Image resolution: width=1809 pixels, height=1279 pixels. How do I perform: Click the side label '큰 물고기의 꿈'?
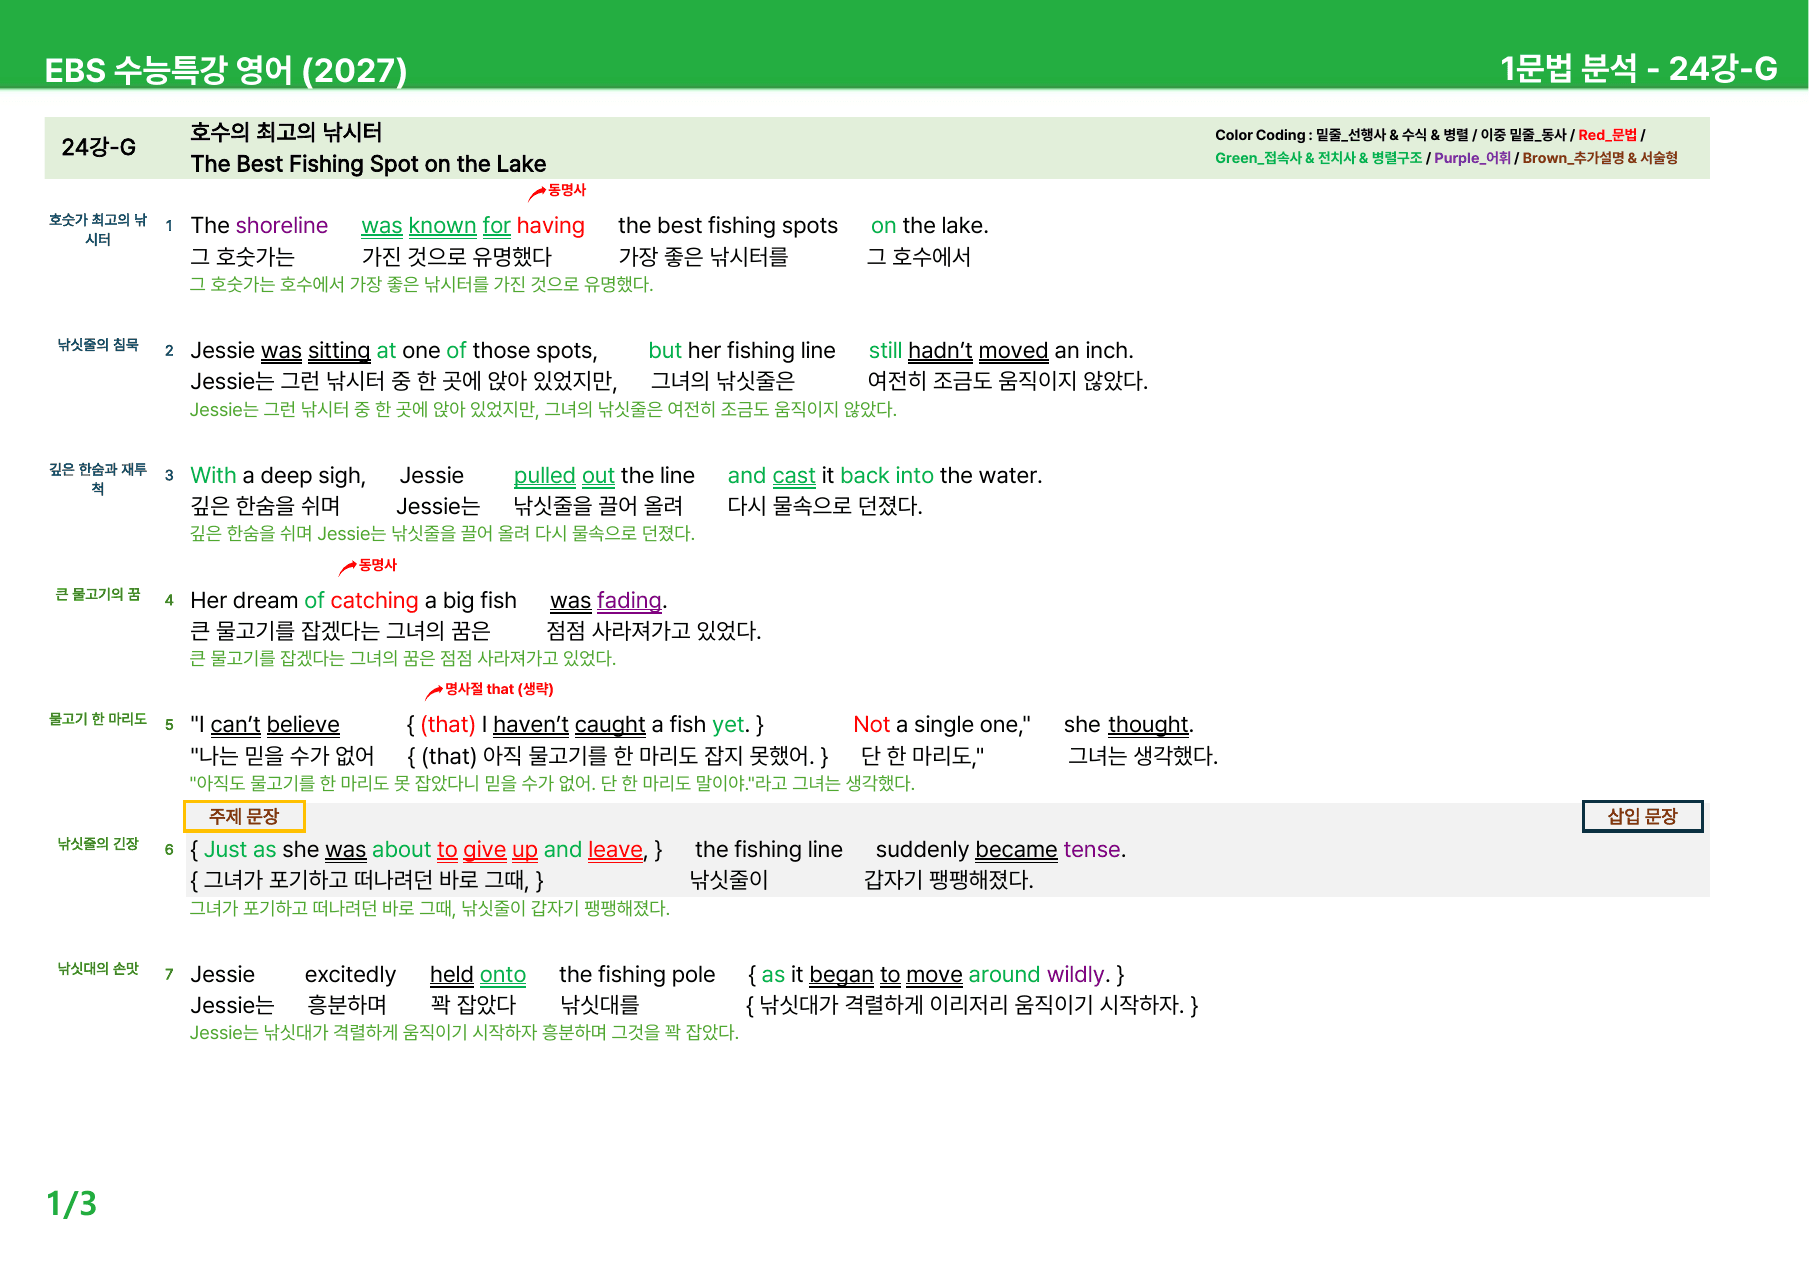tap(98, 594)
